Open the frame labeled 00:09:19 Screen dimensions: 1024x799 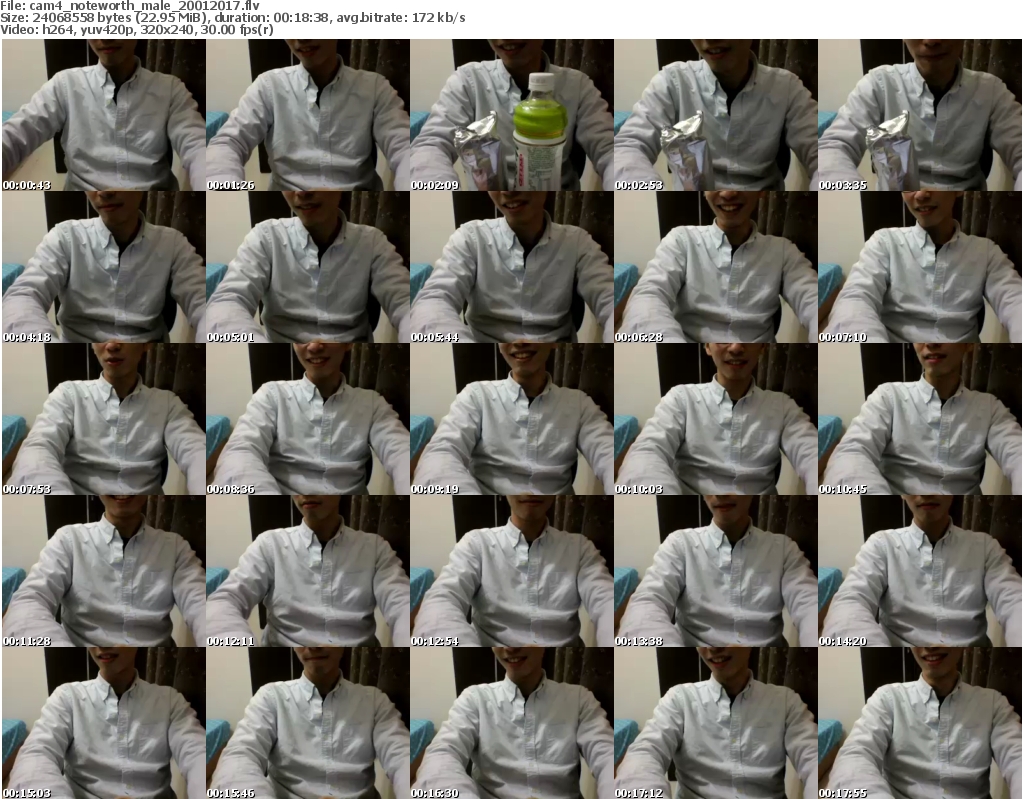coord(512,419)
